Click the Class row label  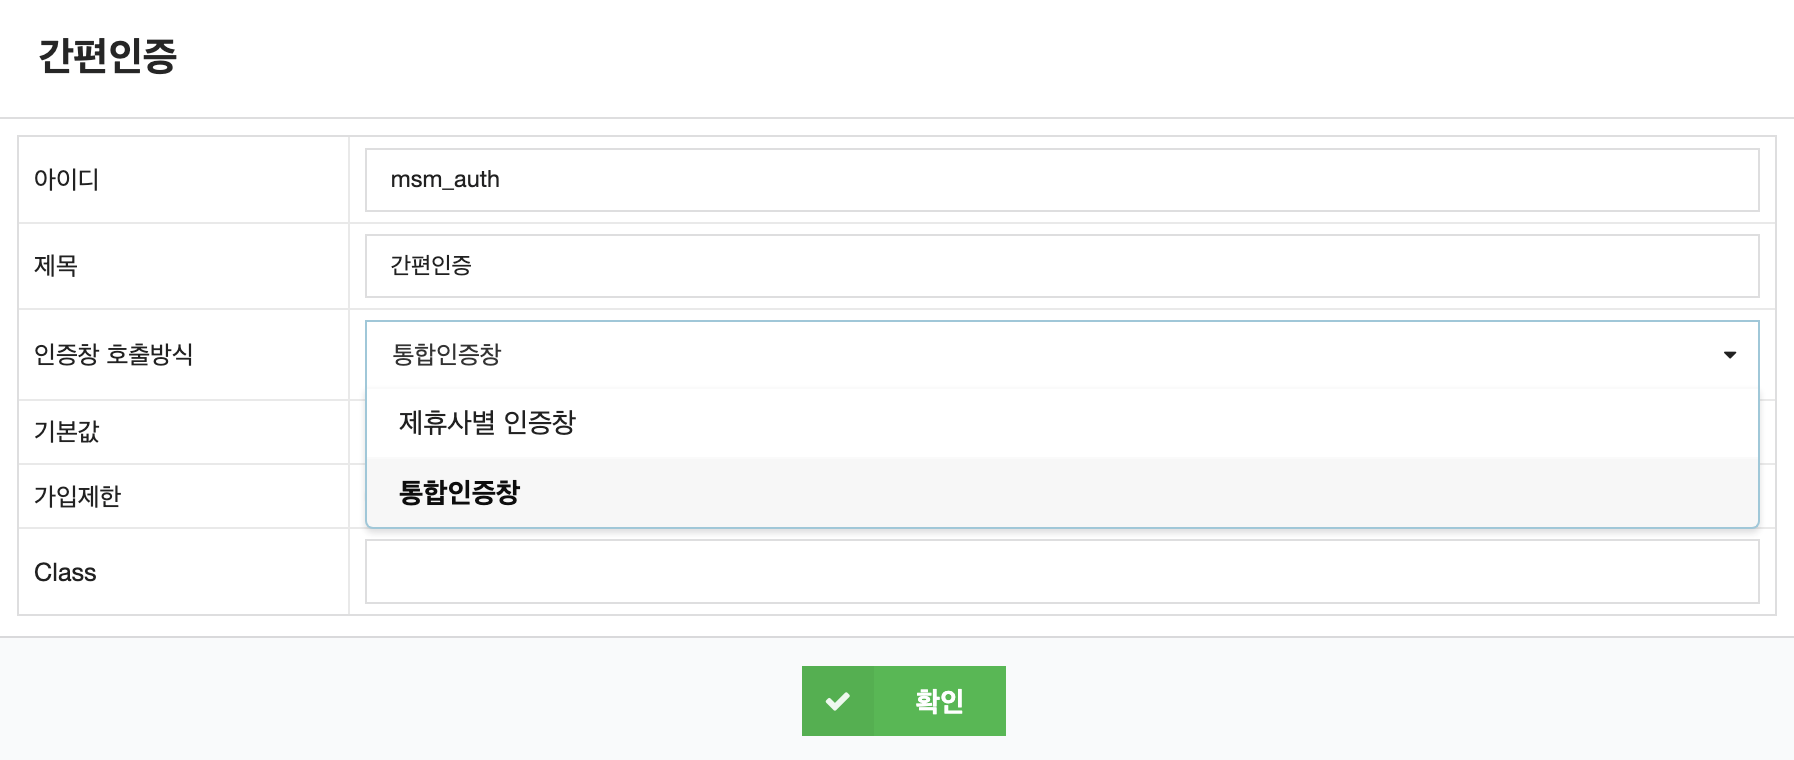pos(65,572)
